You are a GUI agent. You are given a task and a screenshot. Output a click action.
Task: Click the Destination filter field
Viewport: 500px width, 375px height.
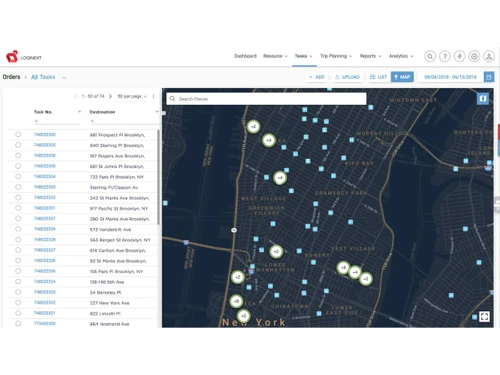[123, 121]
